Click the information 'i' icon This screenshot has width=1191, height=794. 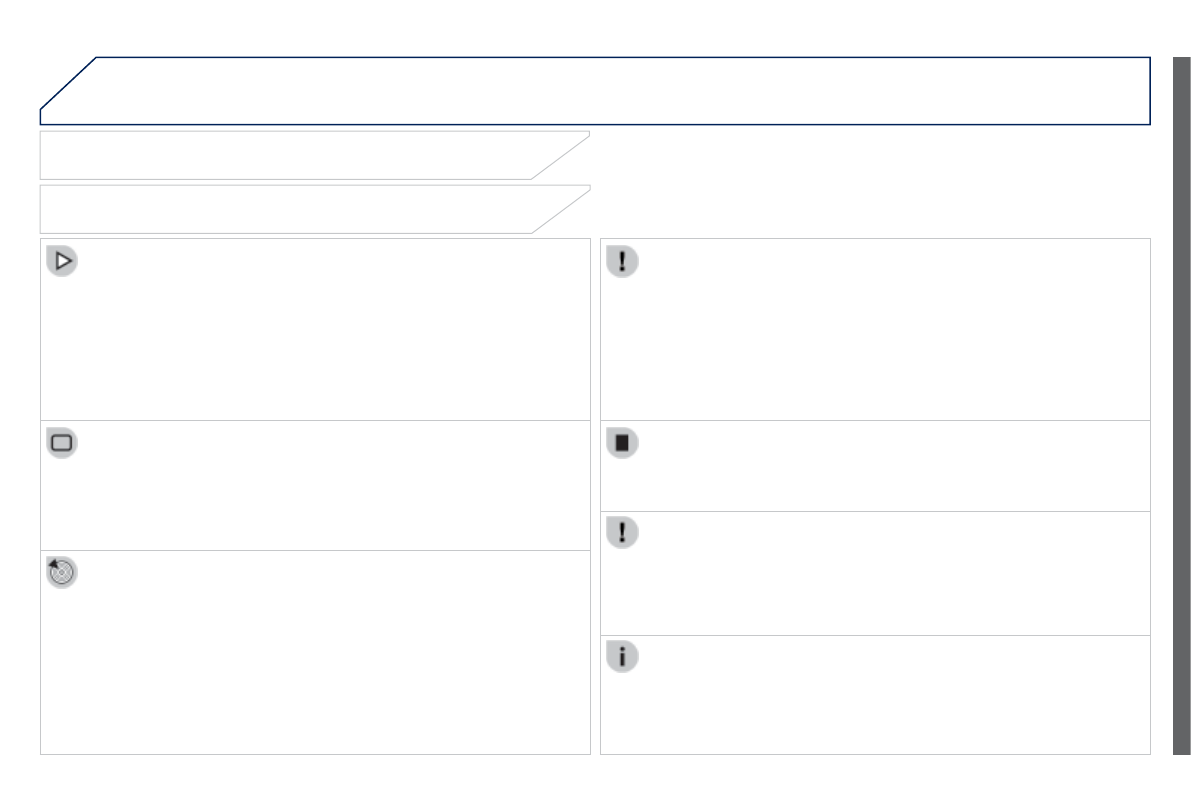[622, 657]
